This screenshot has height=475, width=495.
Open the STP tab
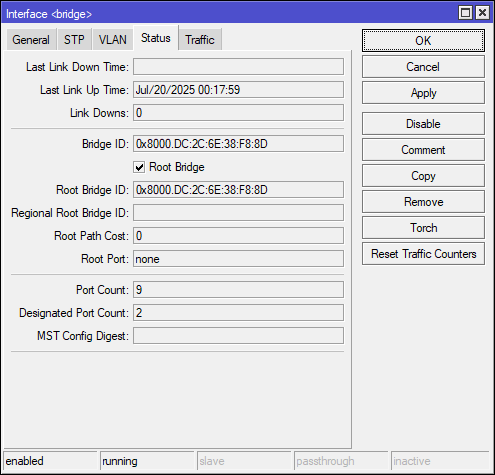[x=74, y=40]
